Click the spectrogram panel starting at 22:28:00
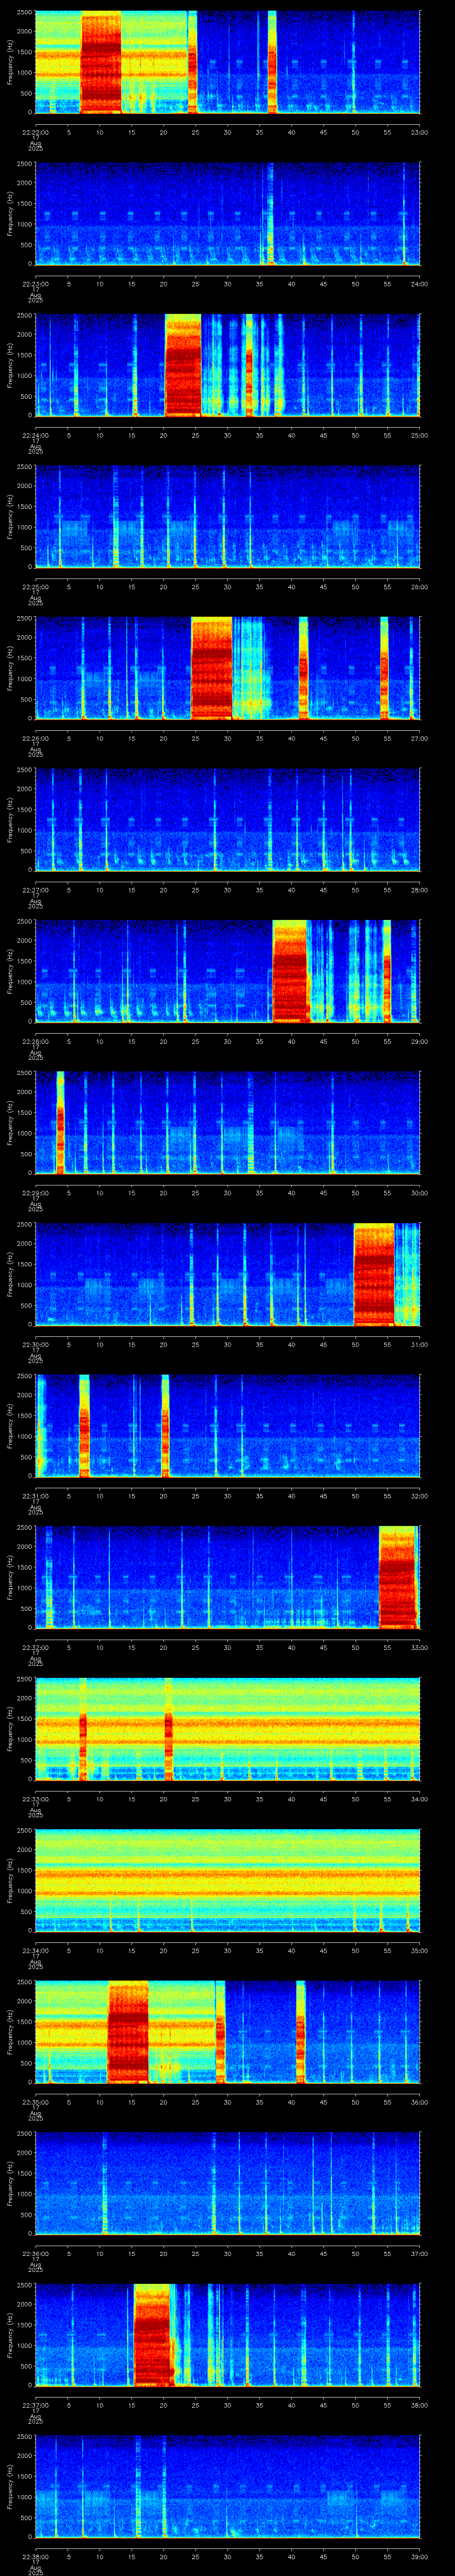Image resolution: width=455 pixels, height=2576 pixels. click(228, 971)
